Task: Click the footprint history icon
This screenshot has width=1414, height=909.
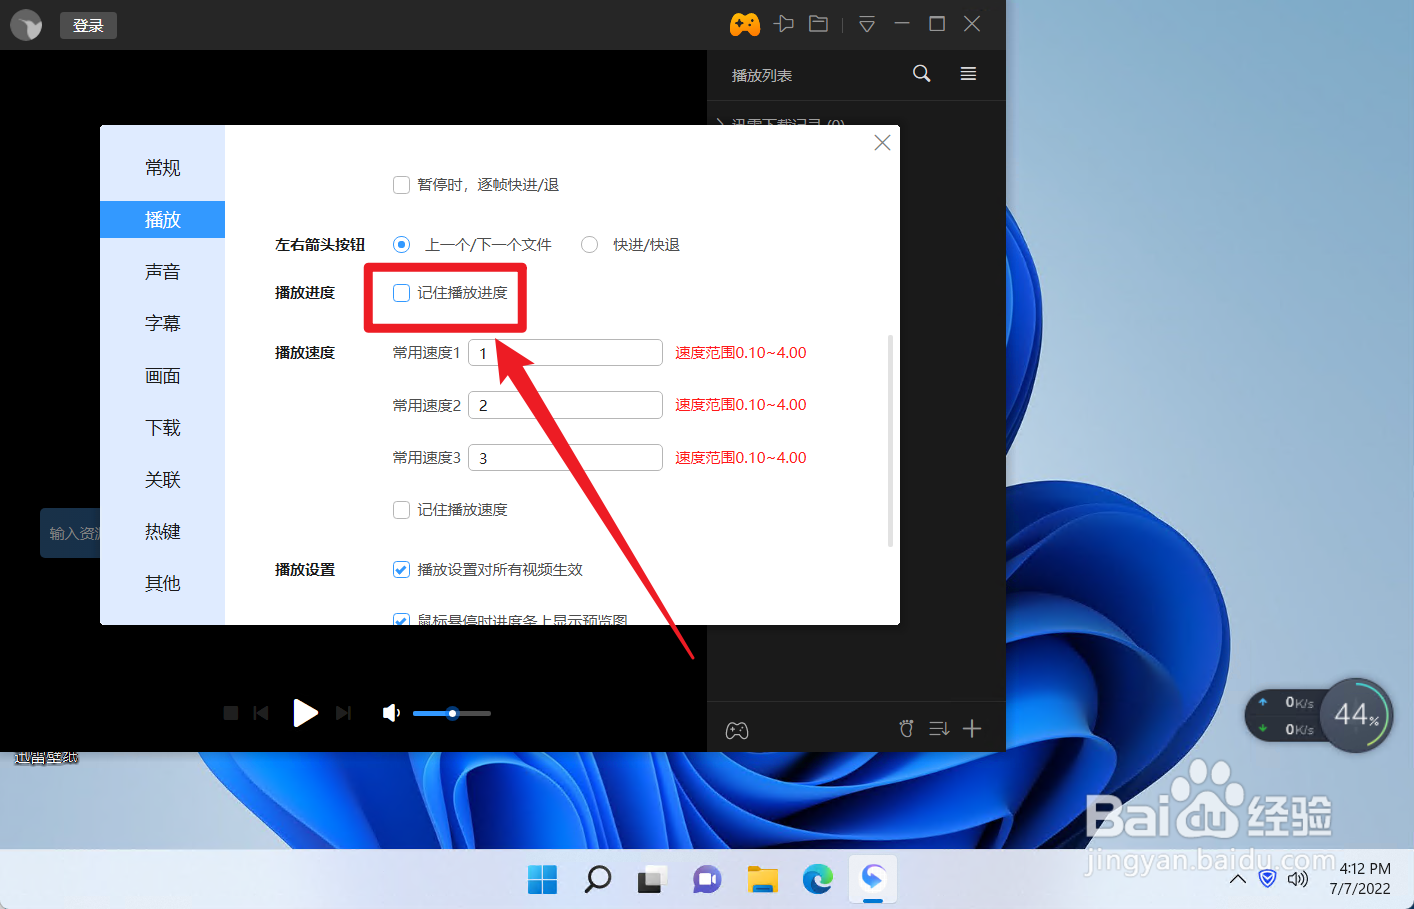Action: click(906, 728)
